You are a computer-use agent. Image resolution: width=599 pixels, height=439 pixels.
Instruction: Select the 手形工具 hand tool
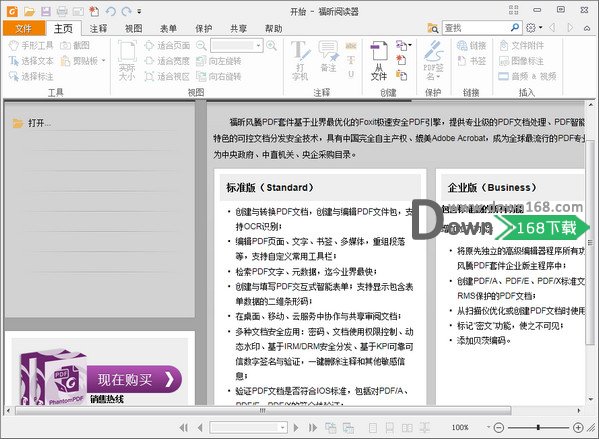click(31, 45)
